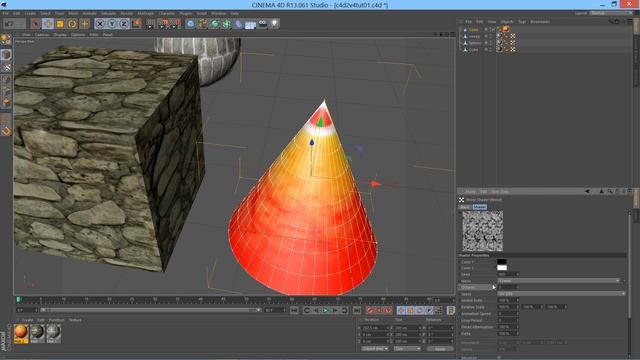This screenshot has width=640, height=360.
Task: Click the spline pen tool icon
Action: 203,24
